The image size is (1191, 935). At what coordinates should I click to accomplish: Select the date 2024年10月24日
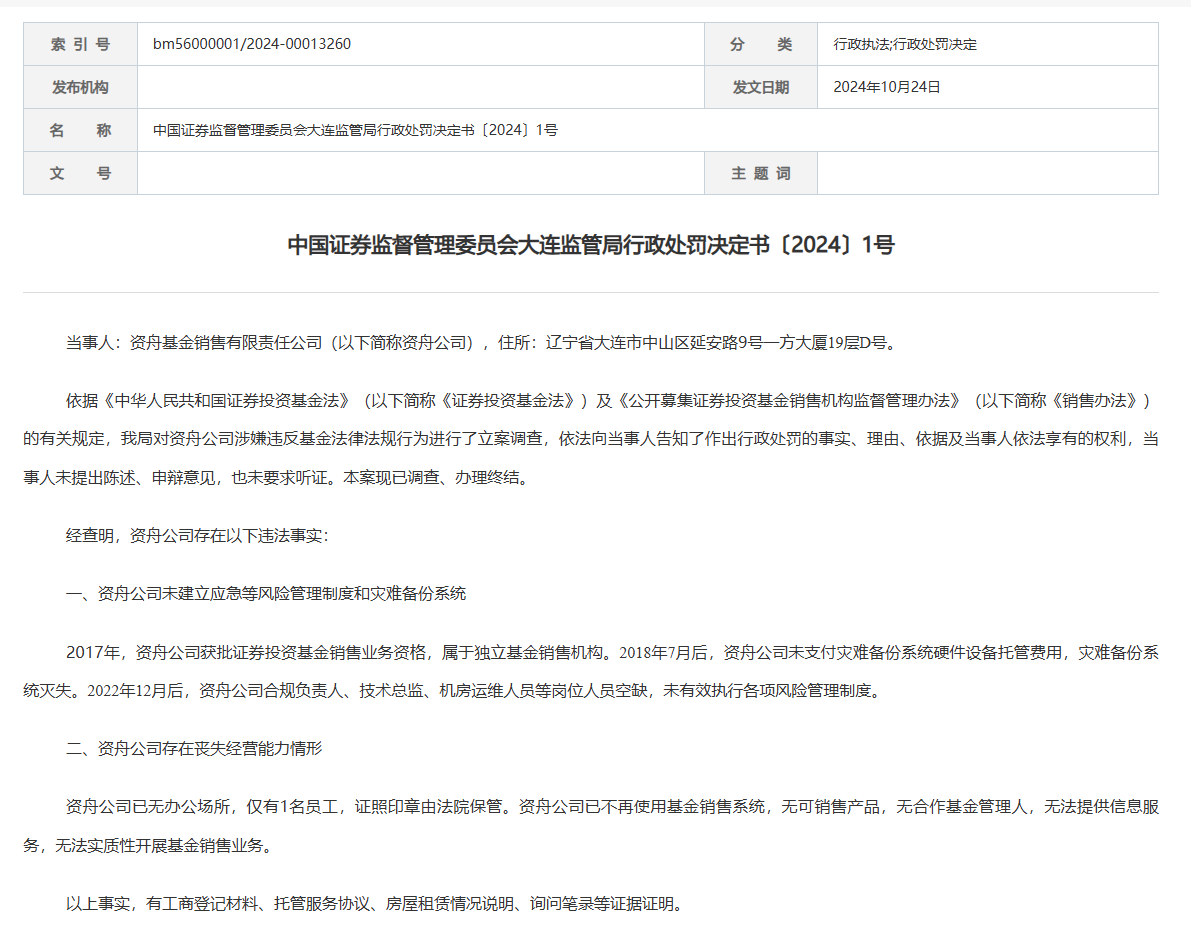point(887,87)
